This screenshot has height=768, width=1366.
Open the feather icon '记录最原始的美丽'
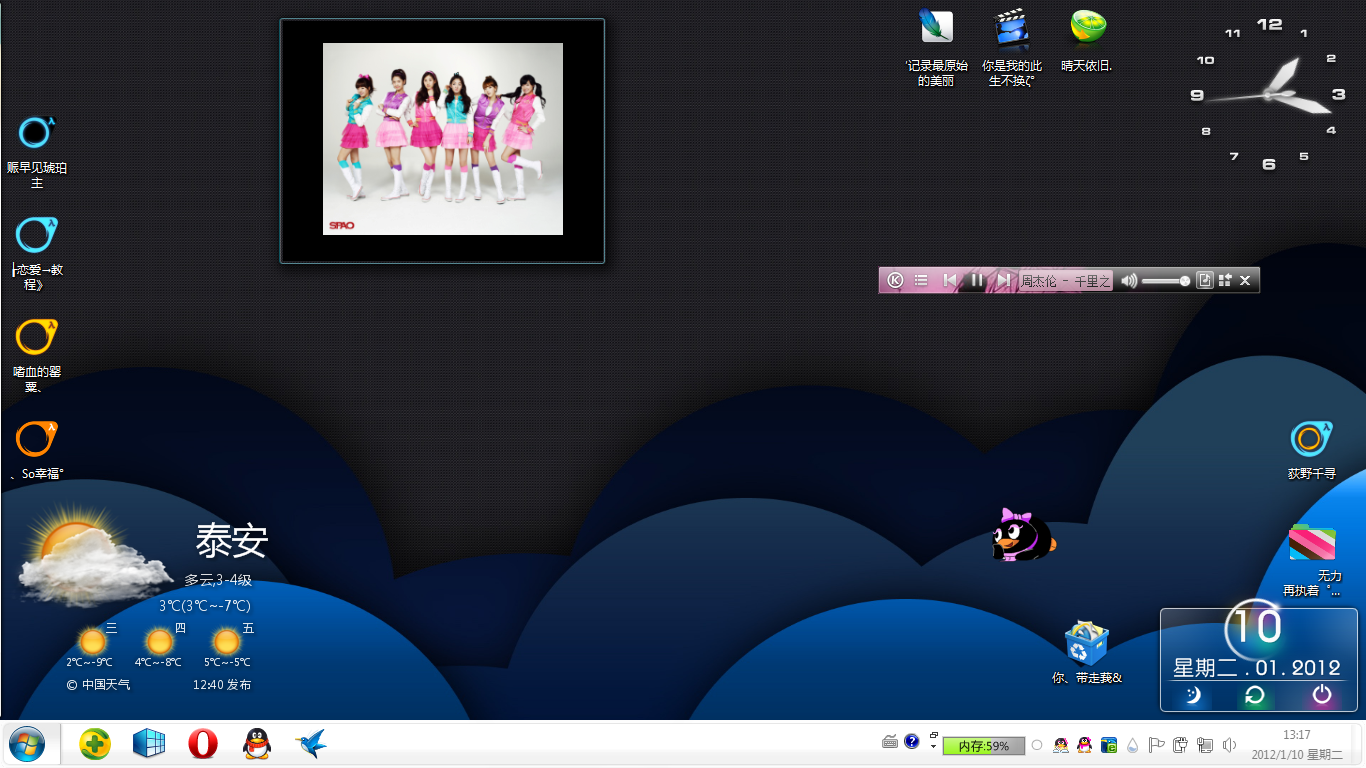tap(936, 48)
